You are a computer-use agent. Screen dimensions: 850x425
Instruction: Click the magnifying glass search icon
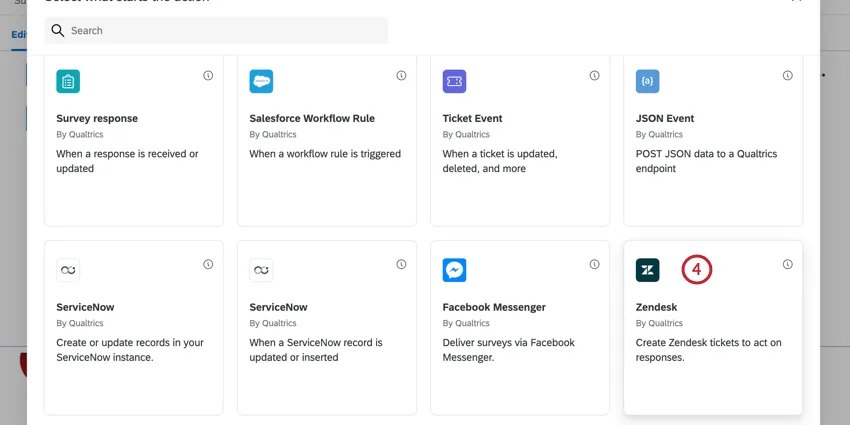pyautogui.click(x=58, y=31)
